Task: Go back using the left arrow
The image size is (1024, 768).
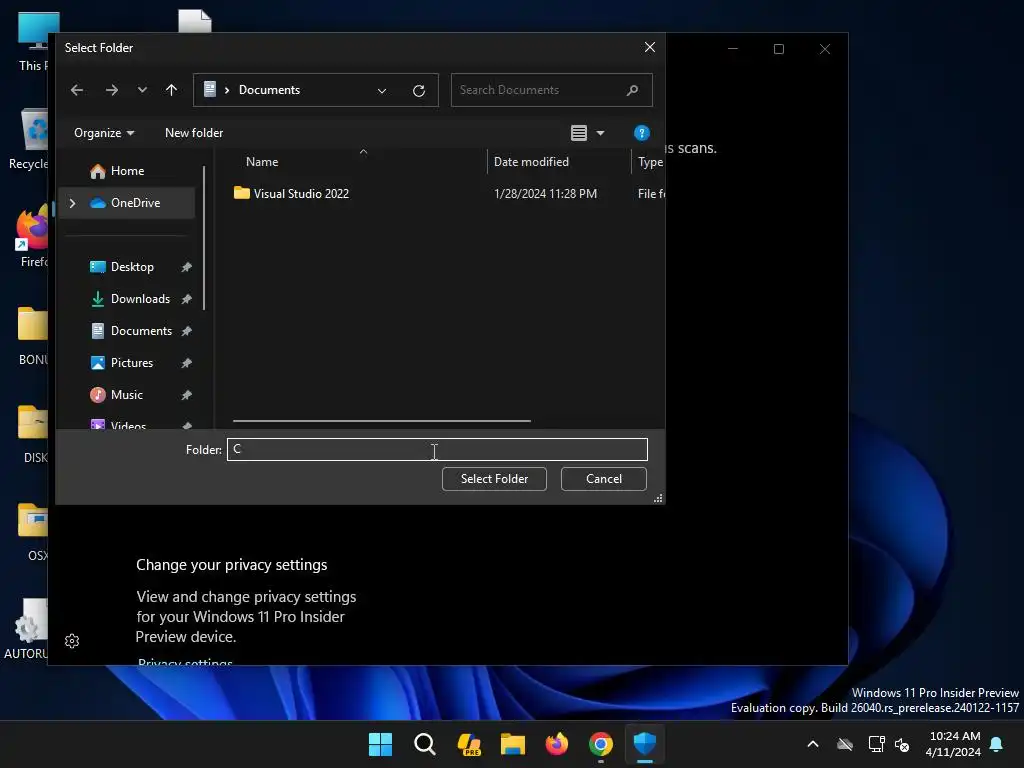Action: click(x=77, y=90)
